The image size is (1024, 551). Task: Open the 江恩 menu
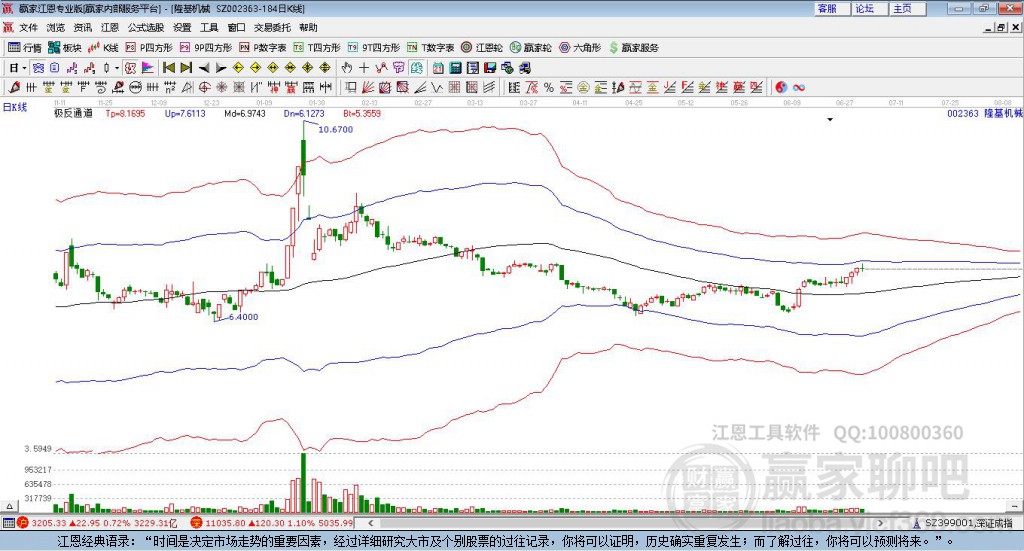pos(110,27)
